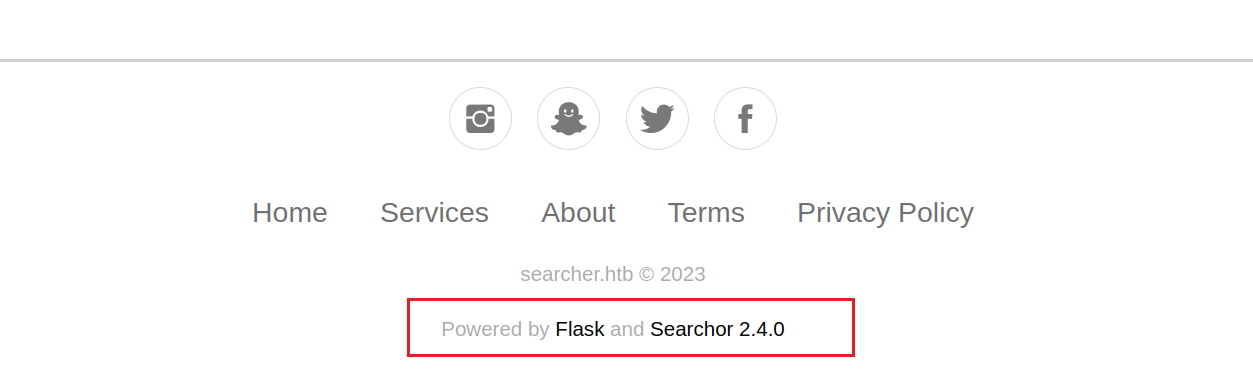Screen dimensions: 1253x377
Task: Select the About footer link
Action: 578,213
